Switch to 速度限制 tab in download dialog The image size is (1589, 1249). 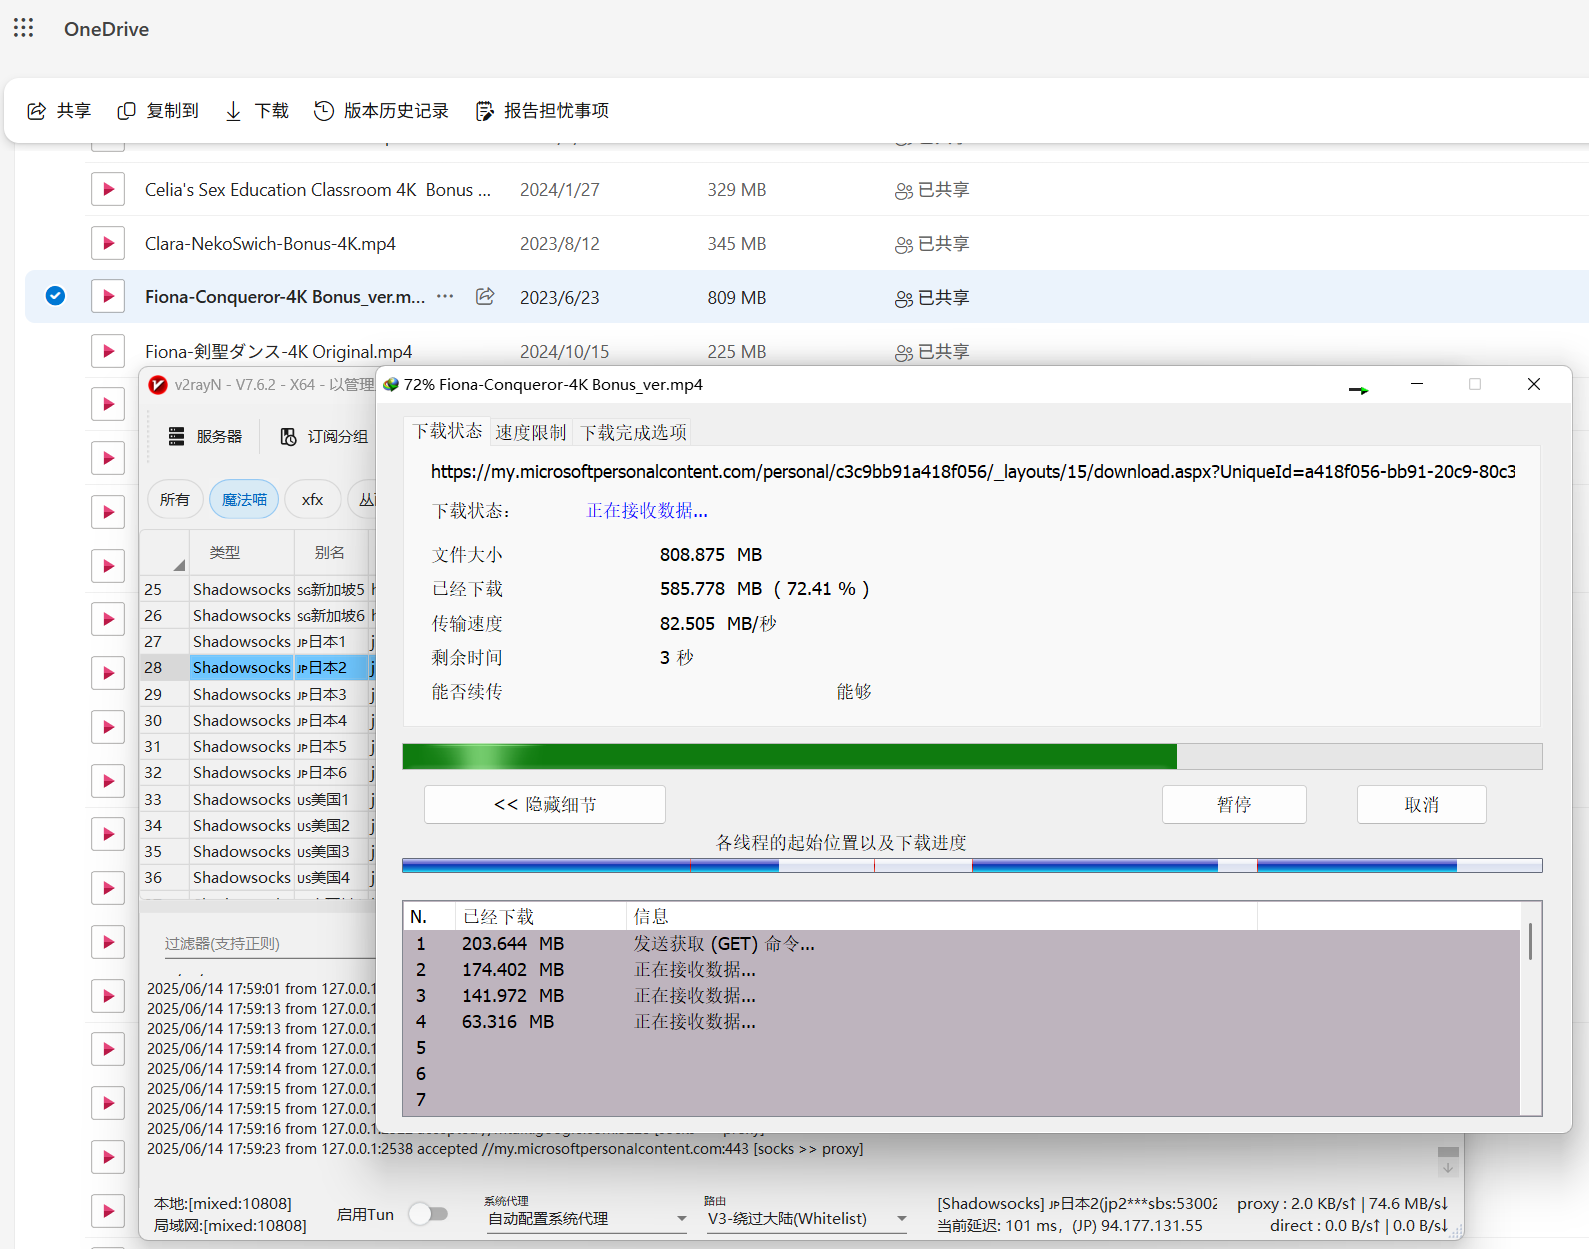(530, 432)
